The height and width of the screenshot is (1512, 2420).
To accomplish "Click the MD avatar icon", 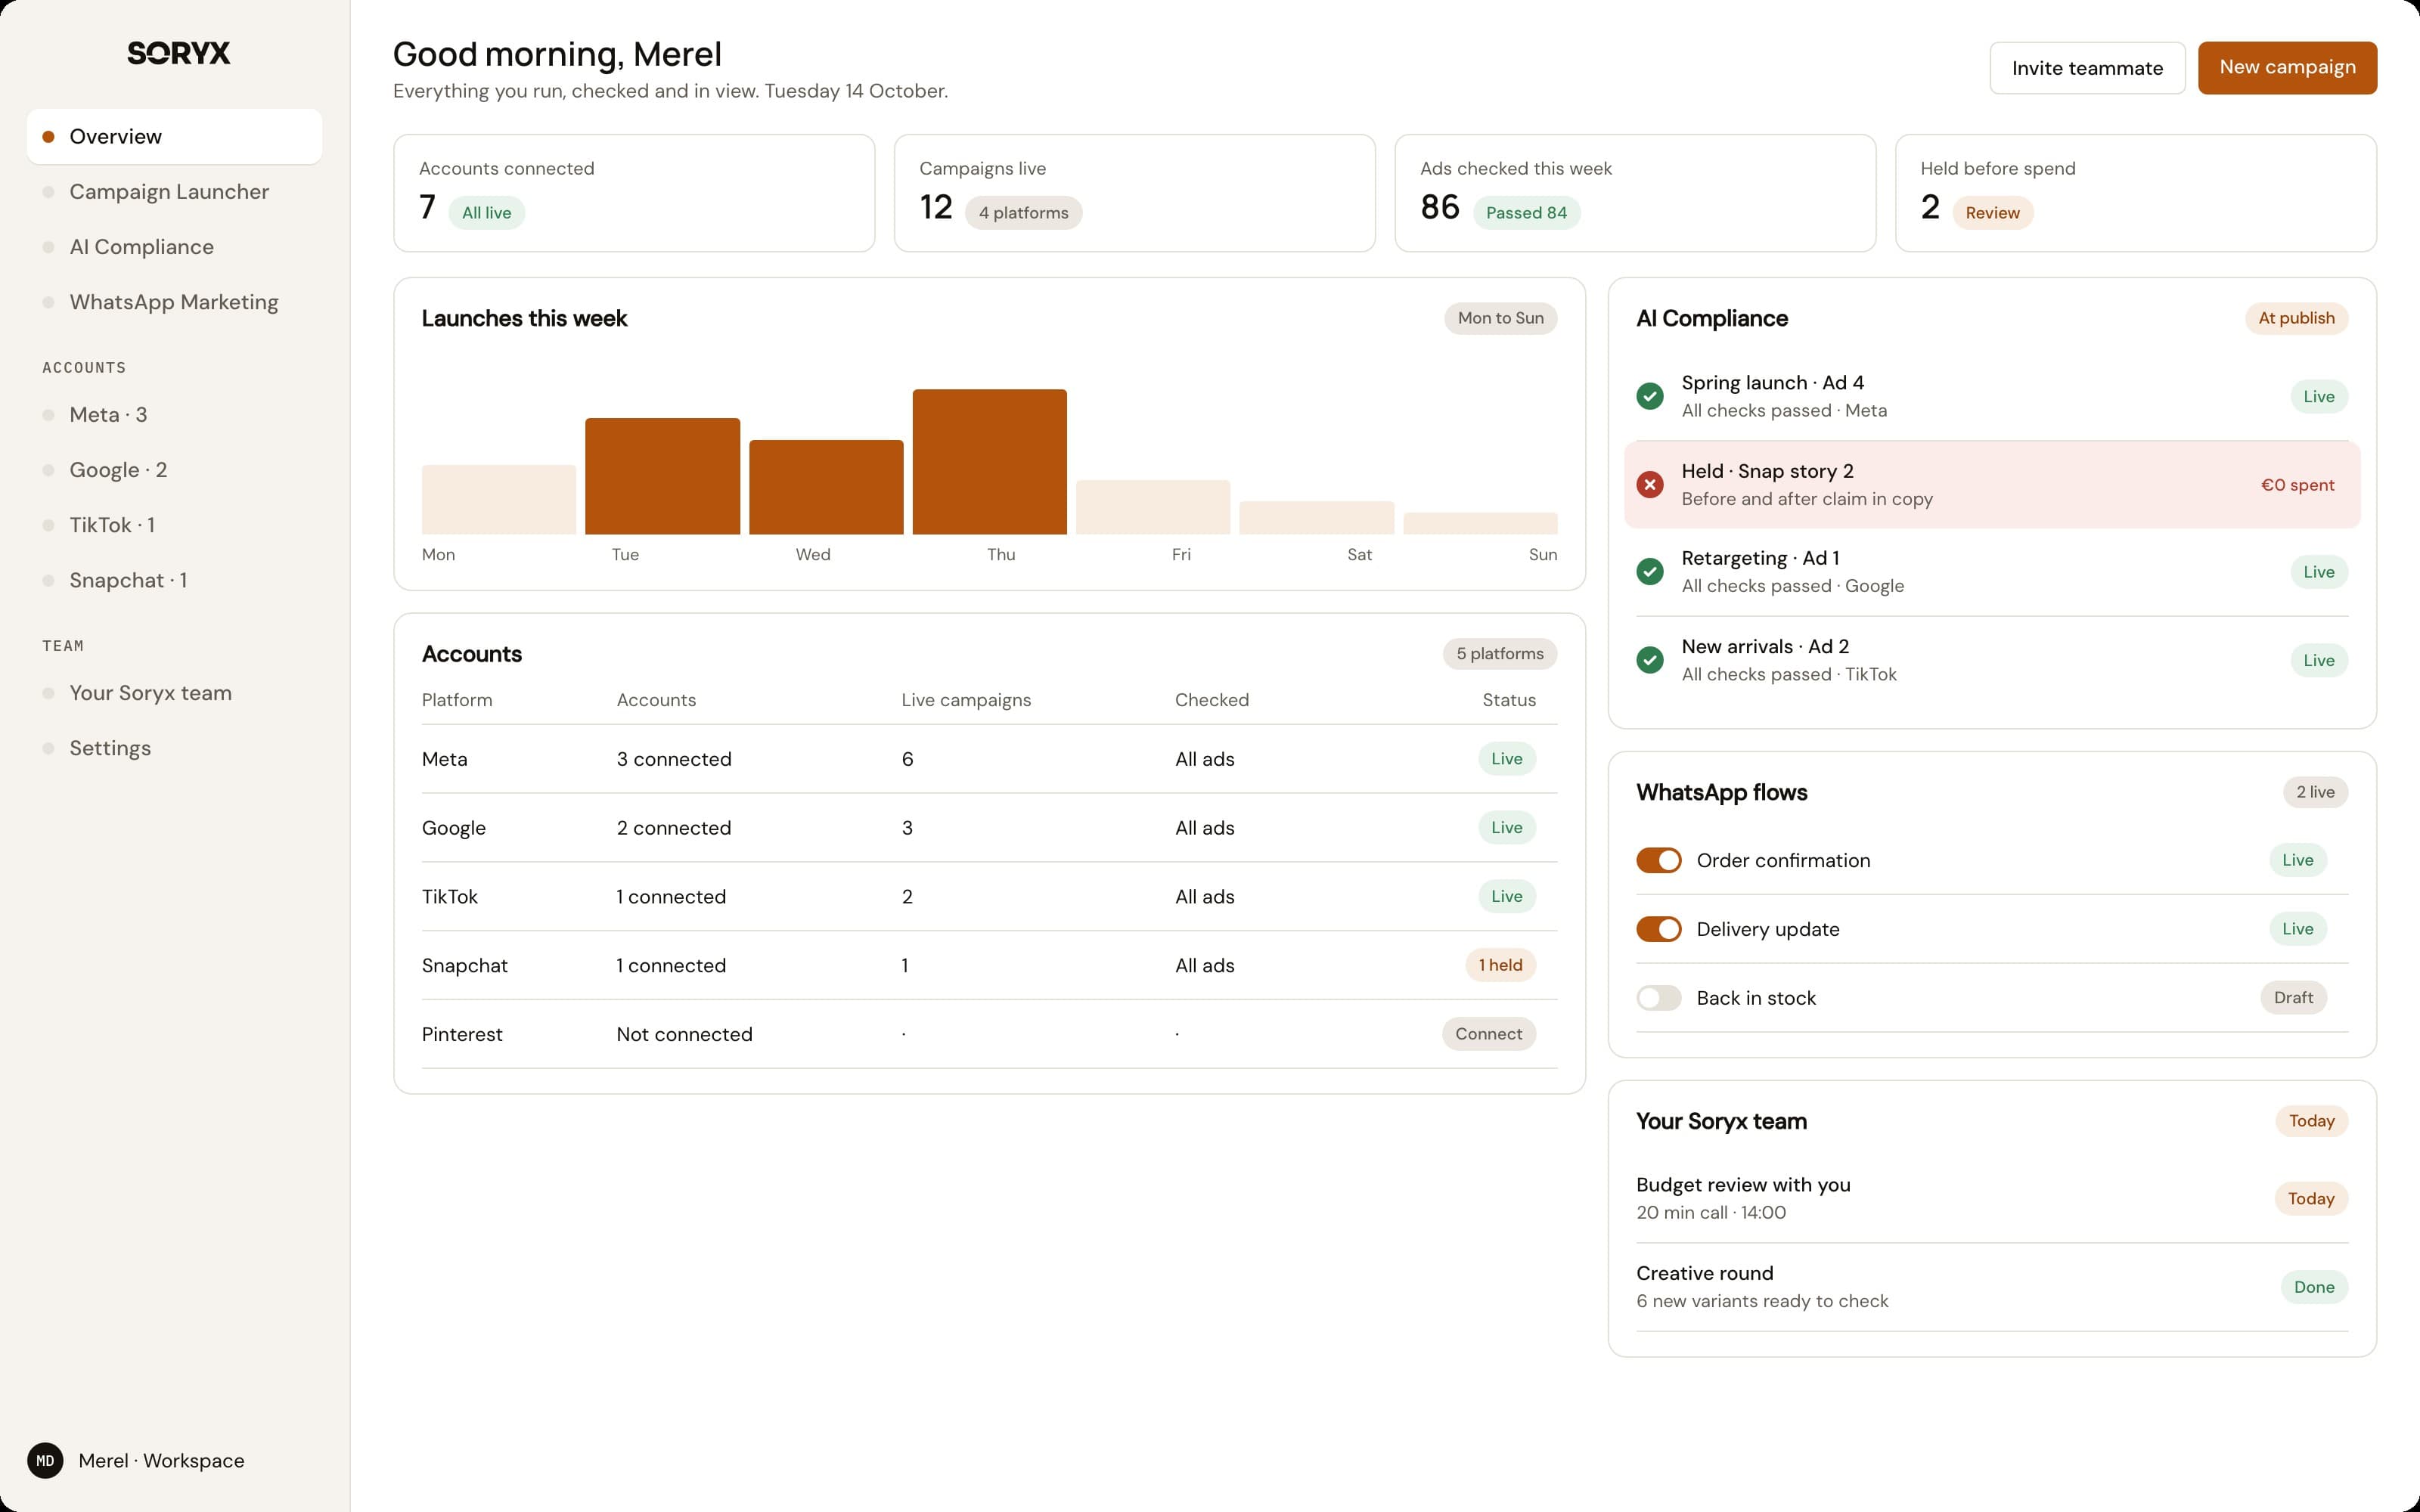I will (x=45, y=1460).
